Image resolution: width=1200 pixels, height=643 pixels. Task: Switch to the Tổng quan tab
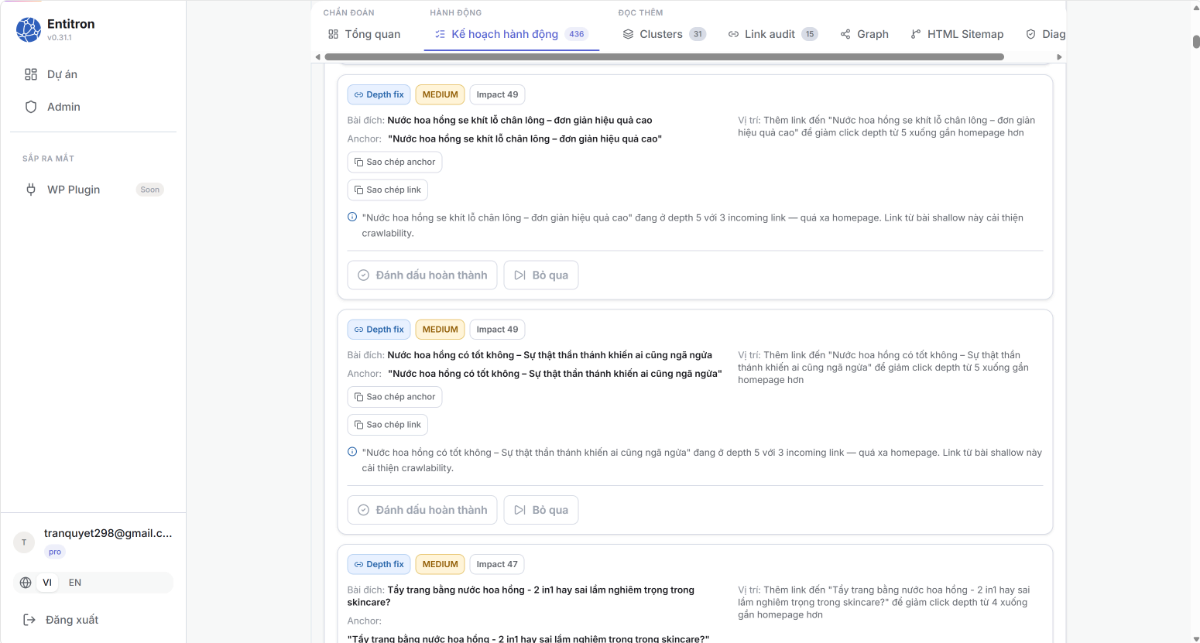(x=364, y=34)
